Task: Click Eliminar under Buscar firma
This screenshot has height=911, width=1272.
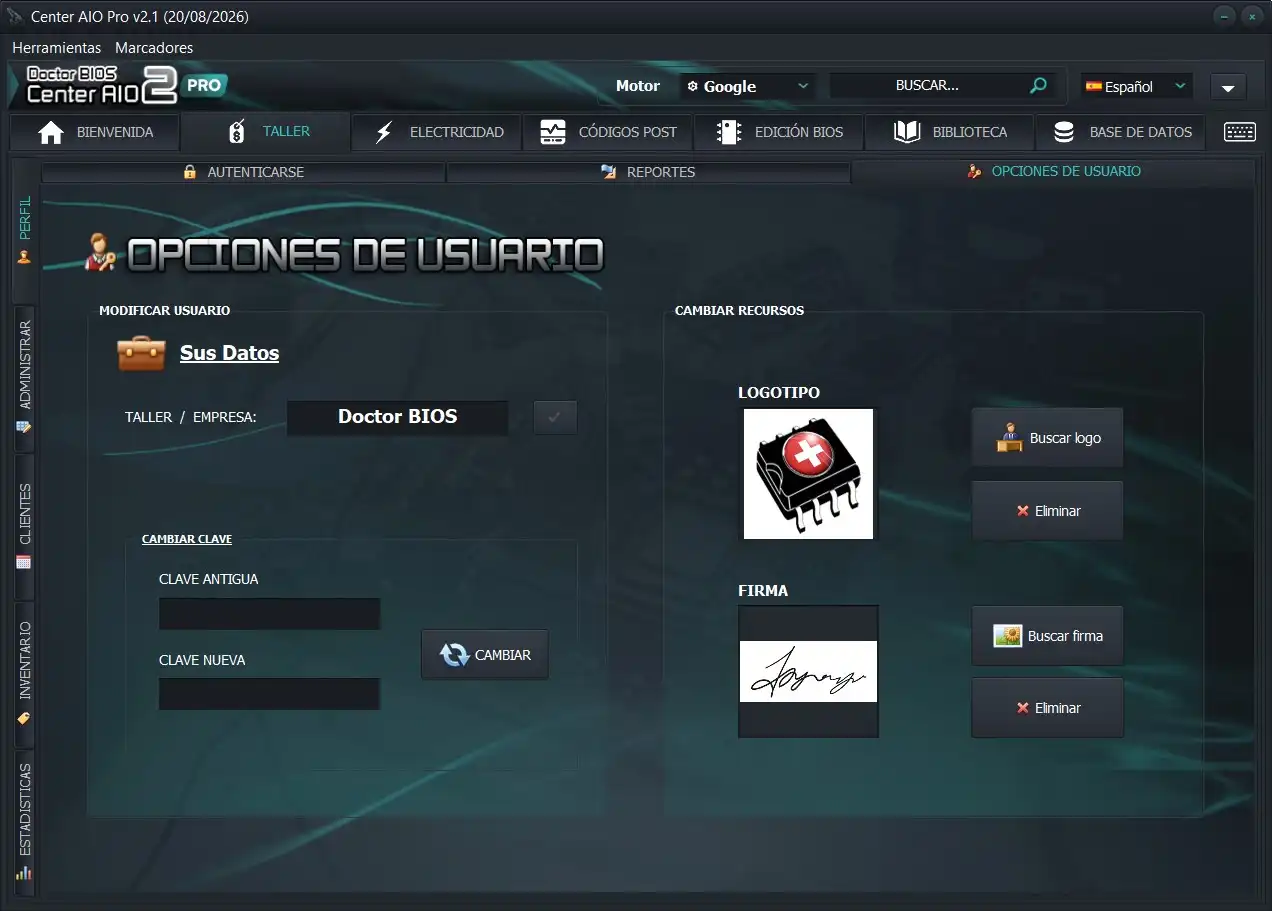Action: (x=1047, y=707)
